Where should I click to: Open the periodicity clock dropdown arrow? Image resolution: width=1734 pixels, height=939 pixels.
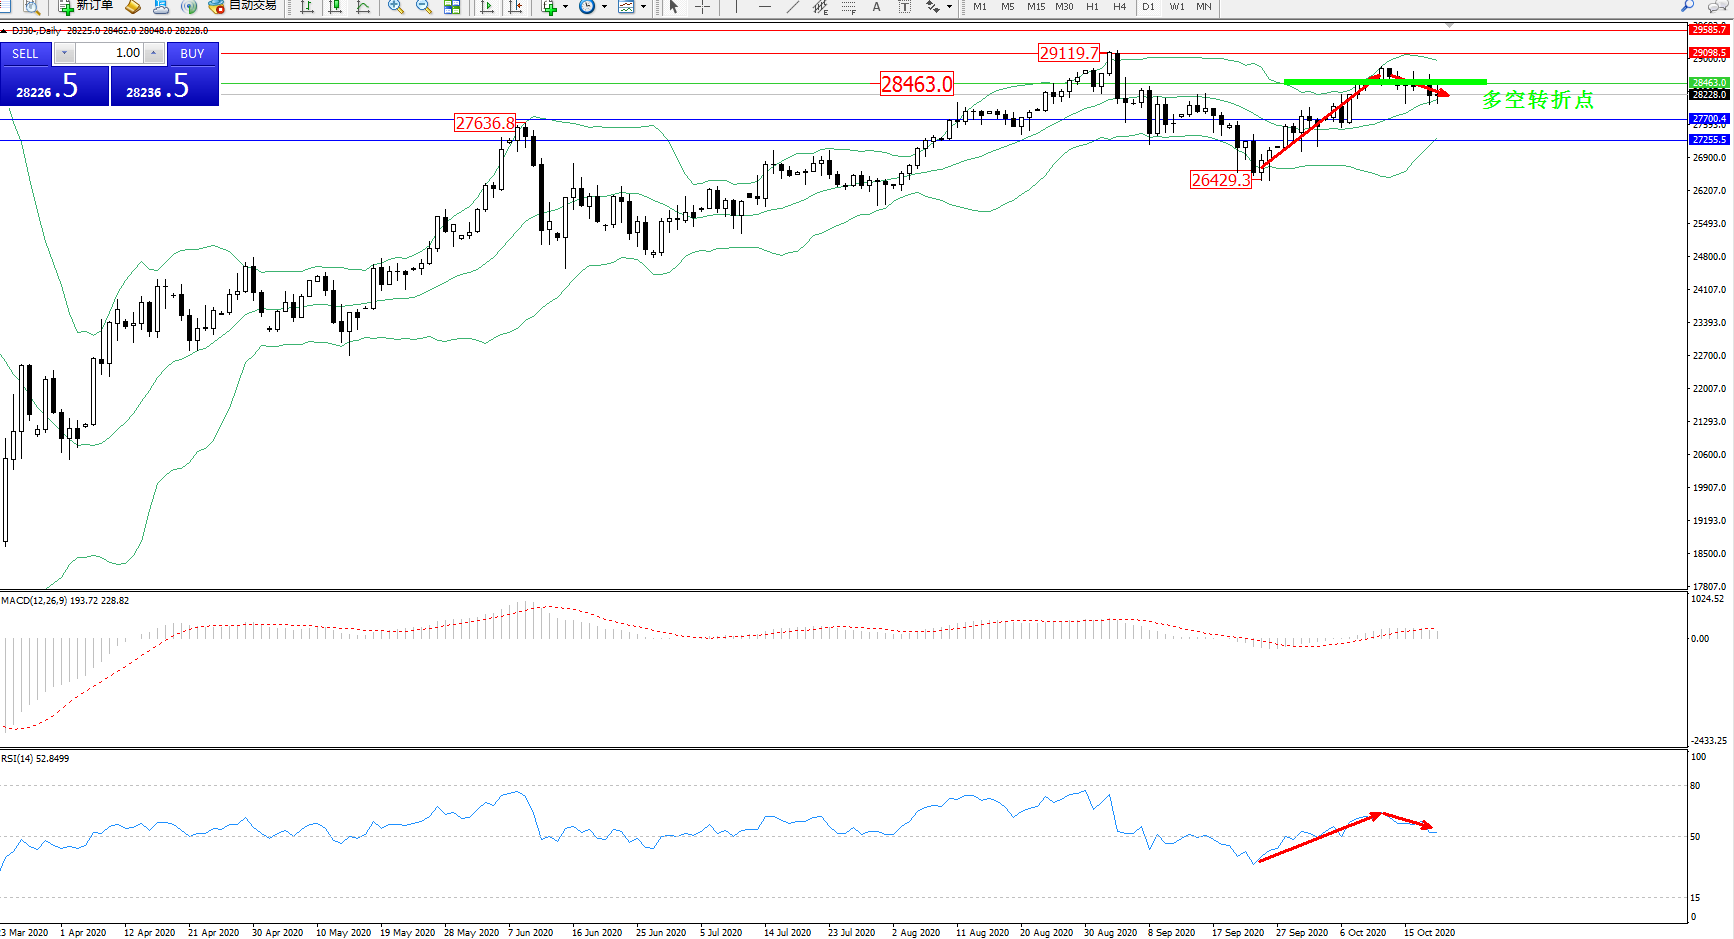click(604, 7)
